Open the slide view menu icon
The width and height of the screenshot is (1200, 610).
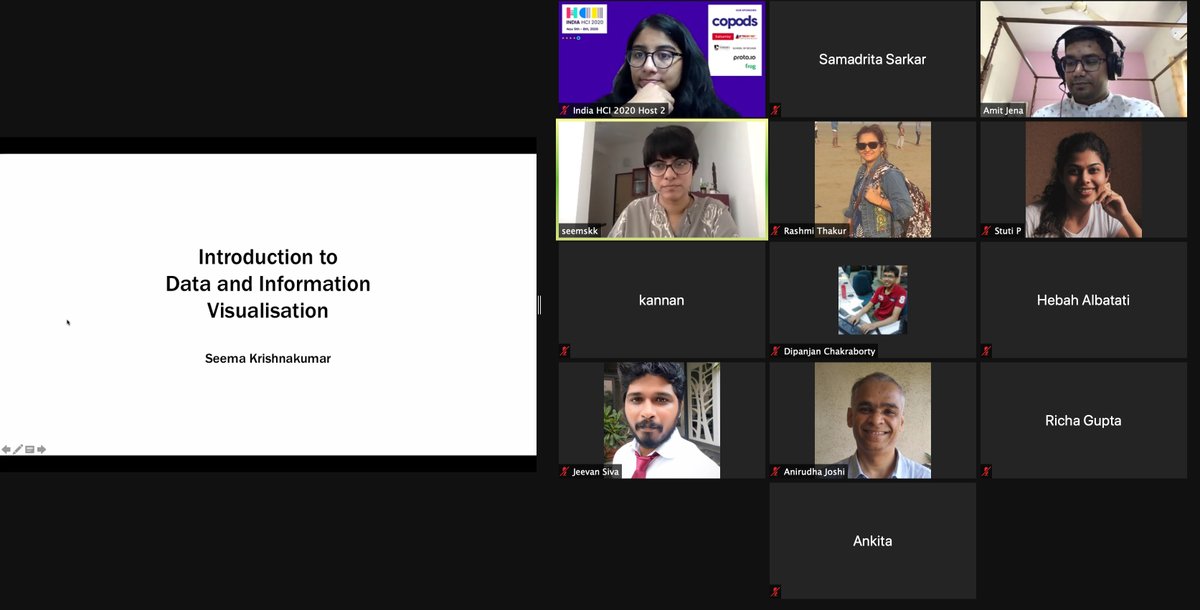pos(30,449)
